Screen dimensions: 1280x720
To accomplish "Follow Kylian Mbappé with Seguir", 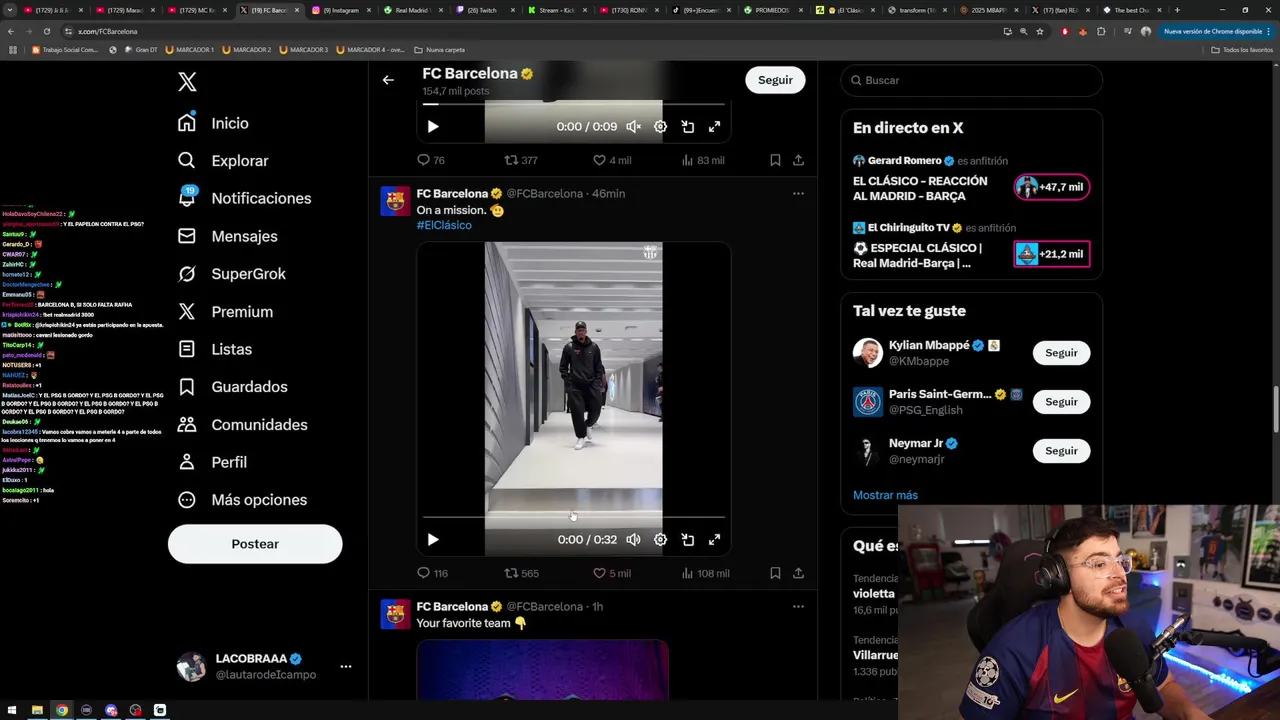I will click(x=1061, y=353).
